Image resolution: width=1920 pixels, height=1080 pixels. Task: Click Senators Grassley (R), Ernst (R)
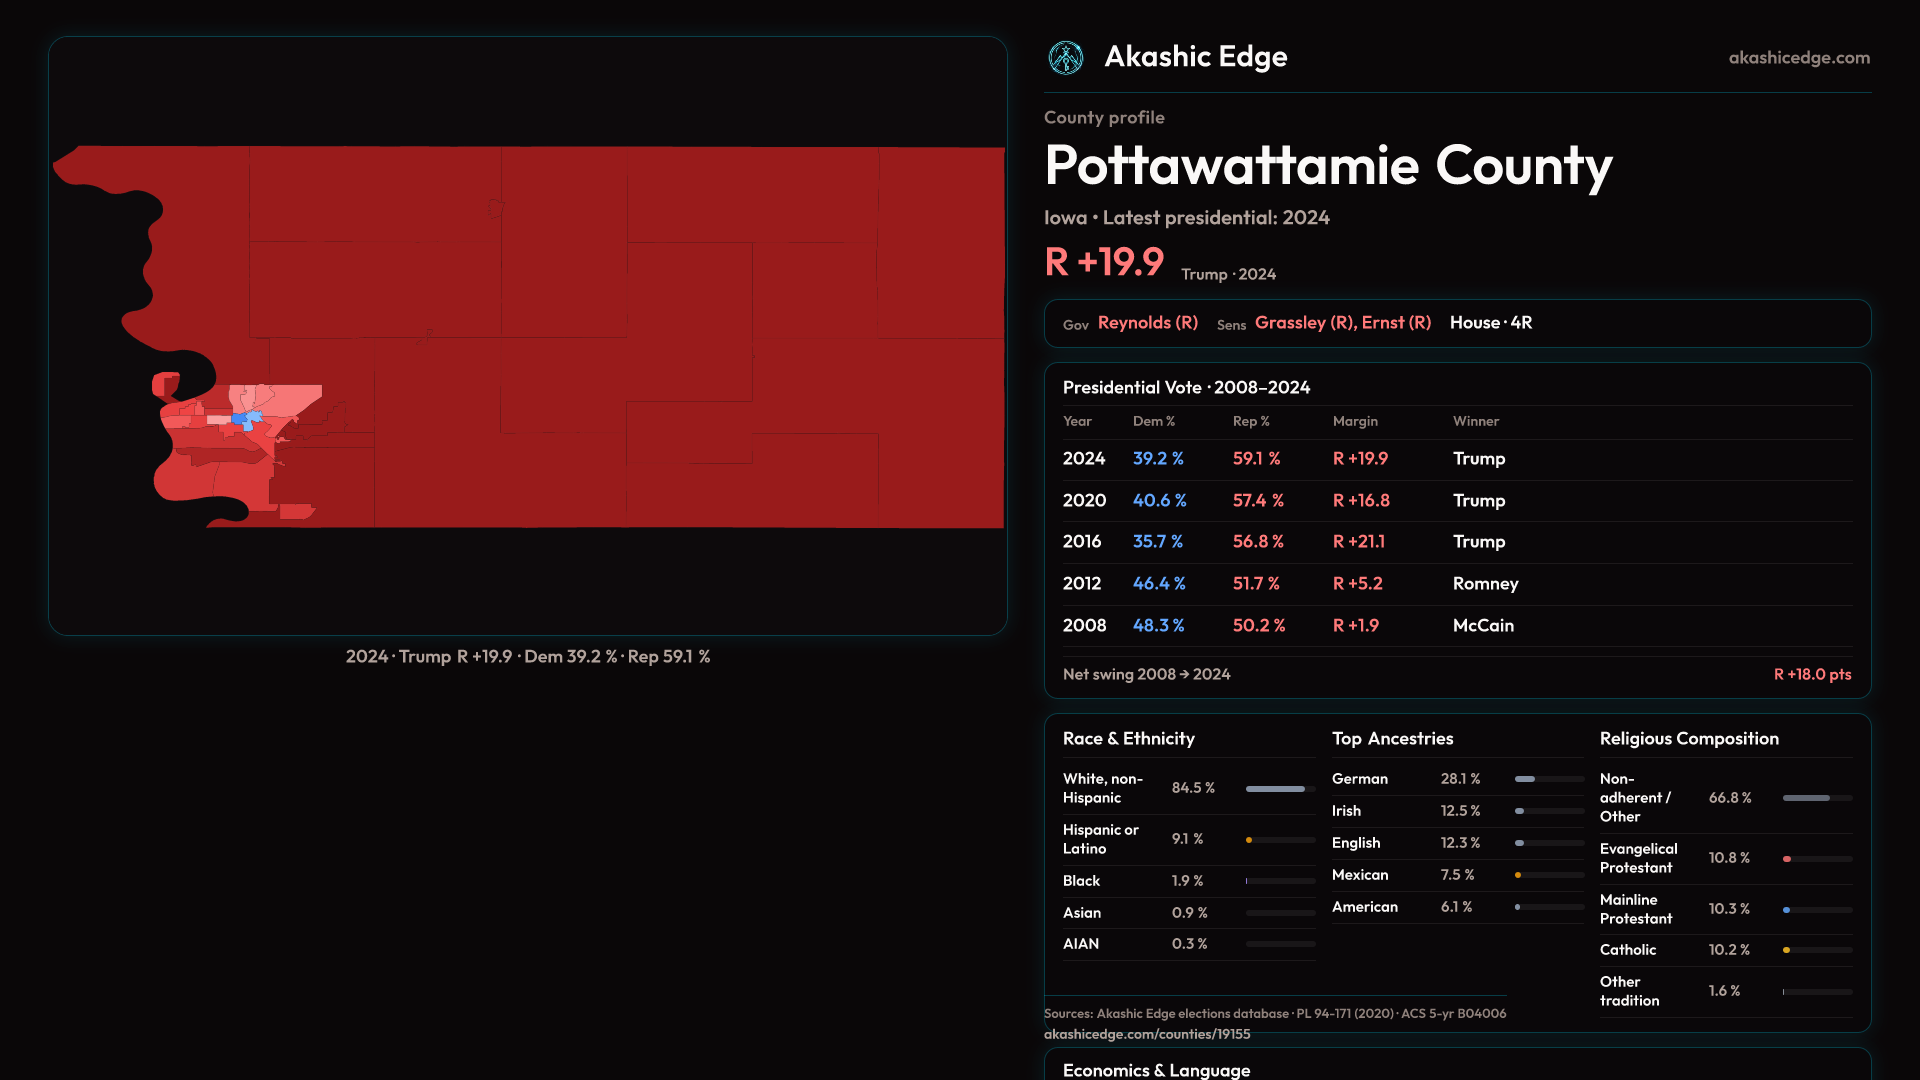pyautogui.click(x=1342, y=323)
